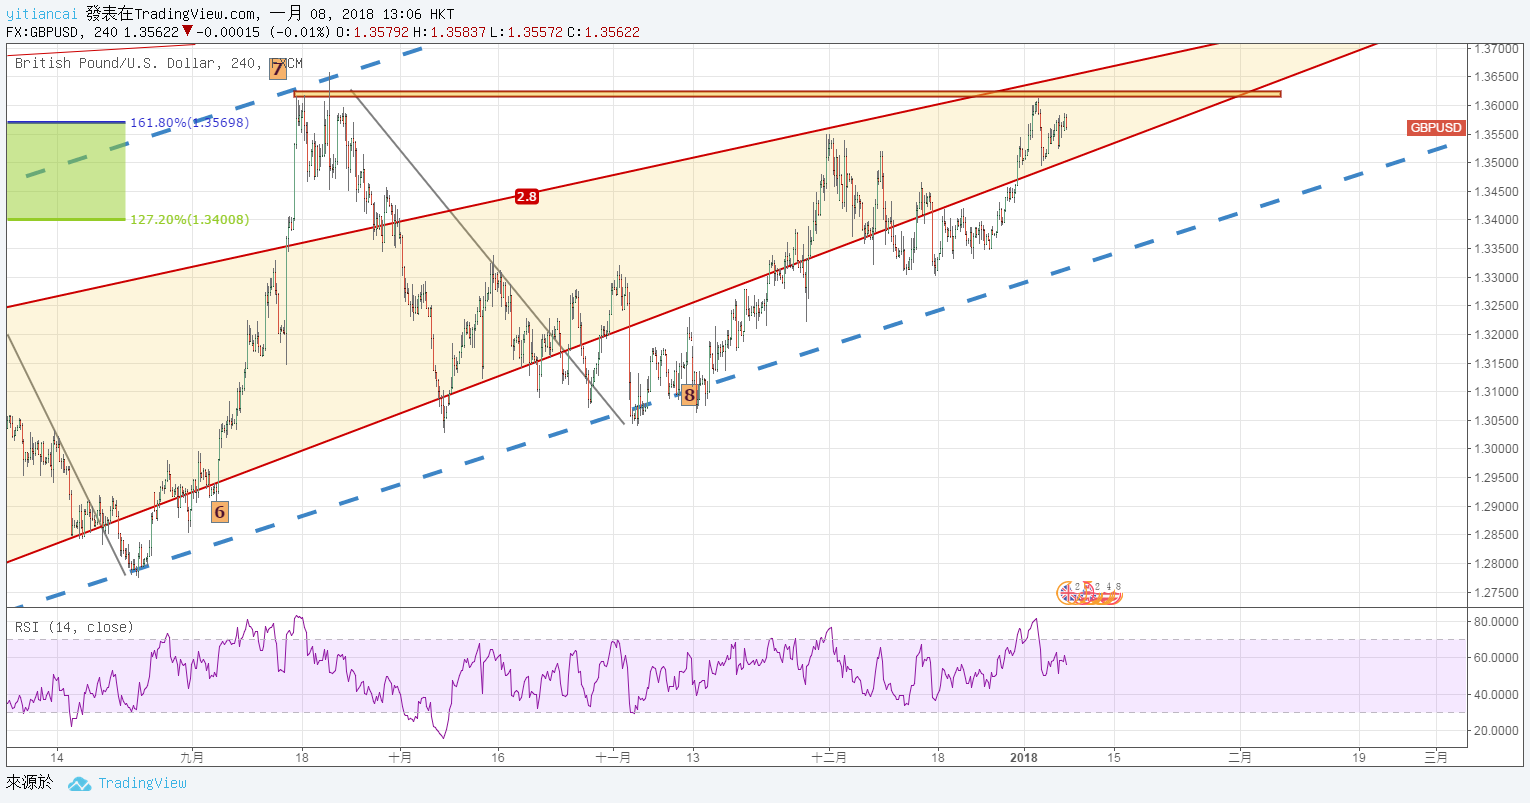The width and height of the screenshot is (1530, 803).
Task: Select the wave label 8 marker
Action: click(x=689, y=395)
